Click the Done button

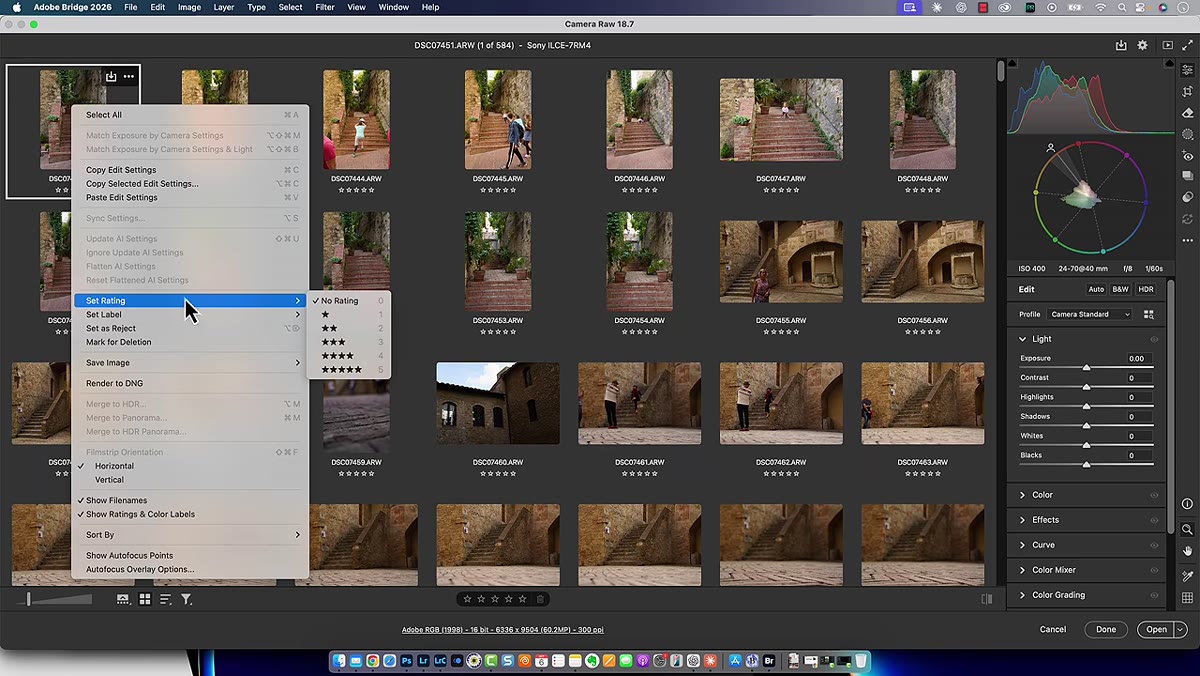(x=1106, y=630)
